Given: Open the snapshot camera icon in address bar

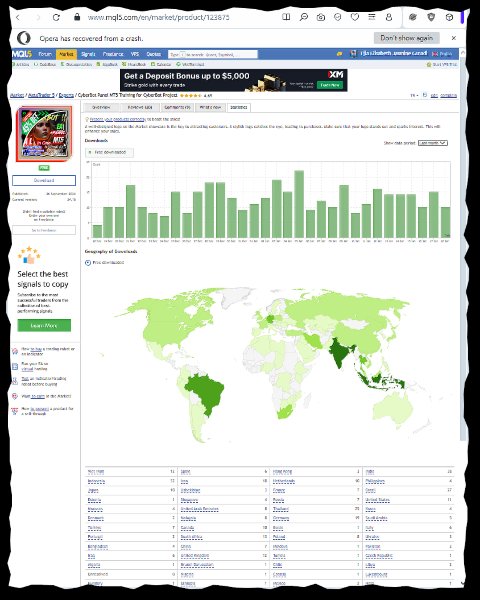Looking at the screenshot, I should coord(321,17).
